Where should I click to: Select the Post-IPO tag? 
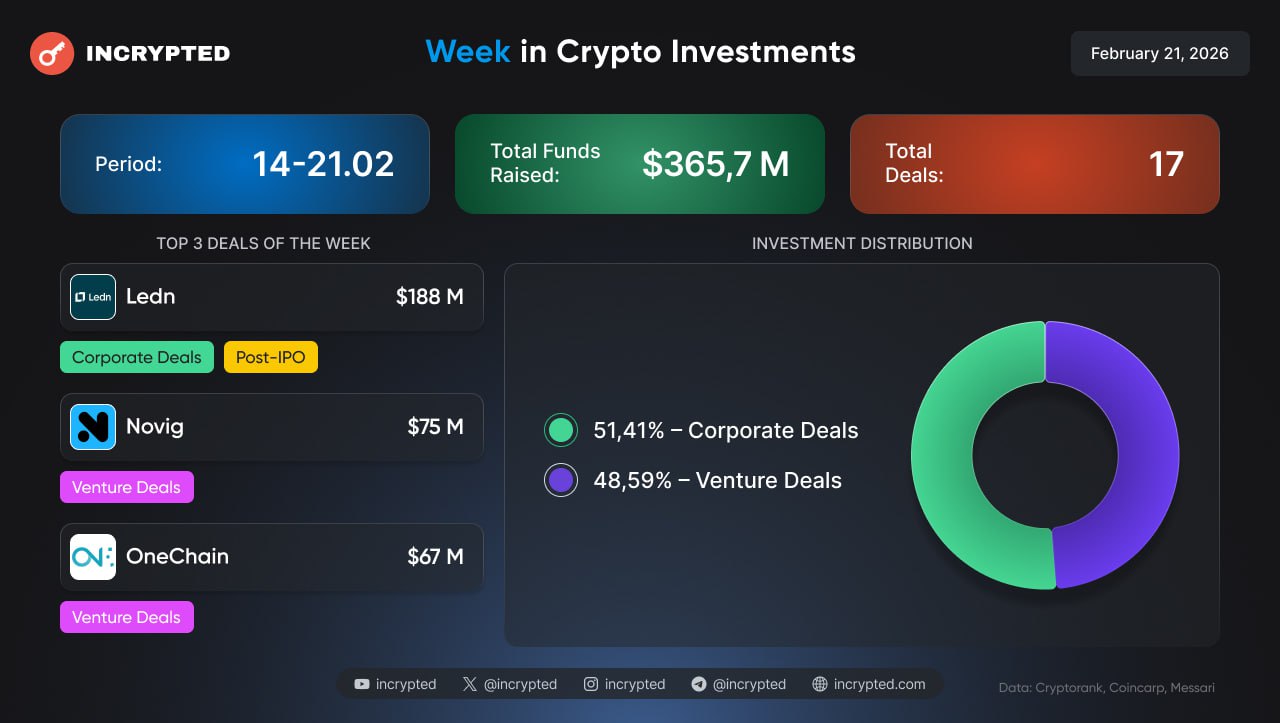pyautogui.click(x=271, y=357)
